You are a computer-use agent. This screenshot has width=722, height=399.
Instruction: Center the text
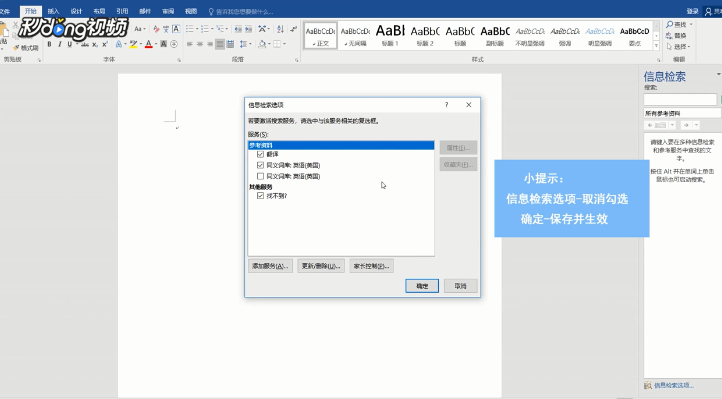pyautogui.click(x=199, y=44)
